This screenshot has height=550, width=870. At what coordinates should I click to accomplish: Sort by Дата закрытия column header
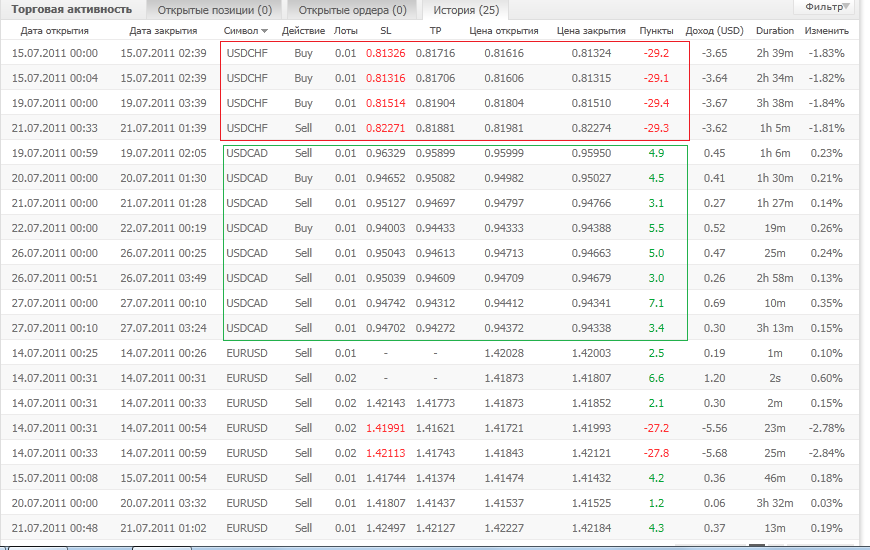[163, 31]
